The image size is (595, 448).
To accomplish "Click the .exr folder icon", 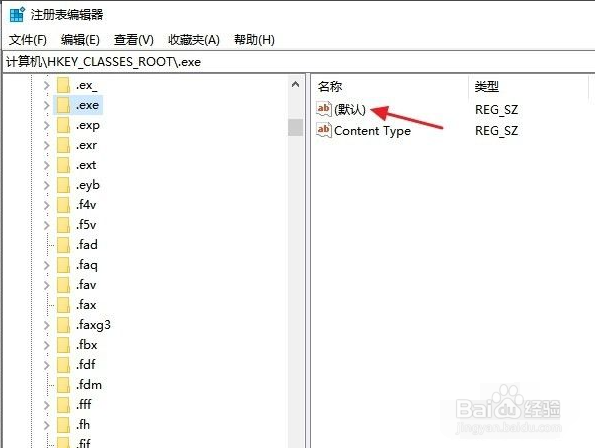I will click(63, 145).
